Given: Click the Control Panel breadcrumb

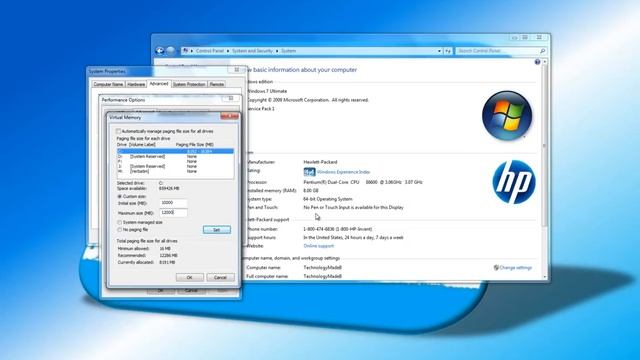Looking at the screenshot, I should point(210,51).
